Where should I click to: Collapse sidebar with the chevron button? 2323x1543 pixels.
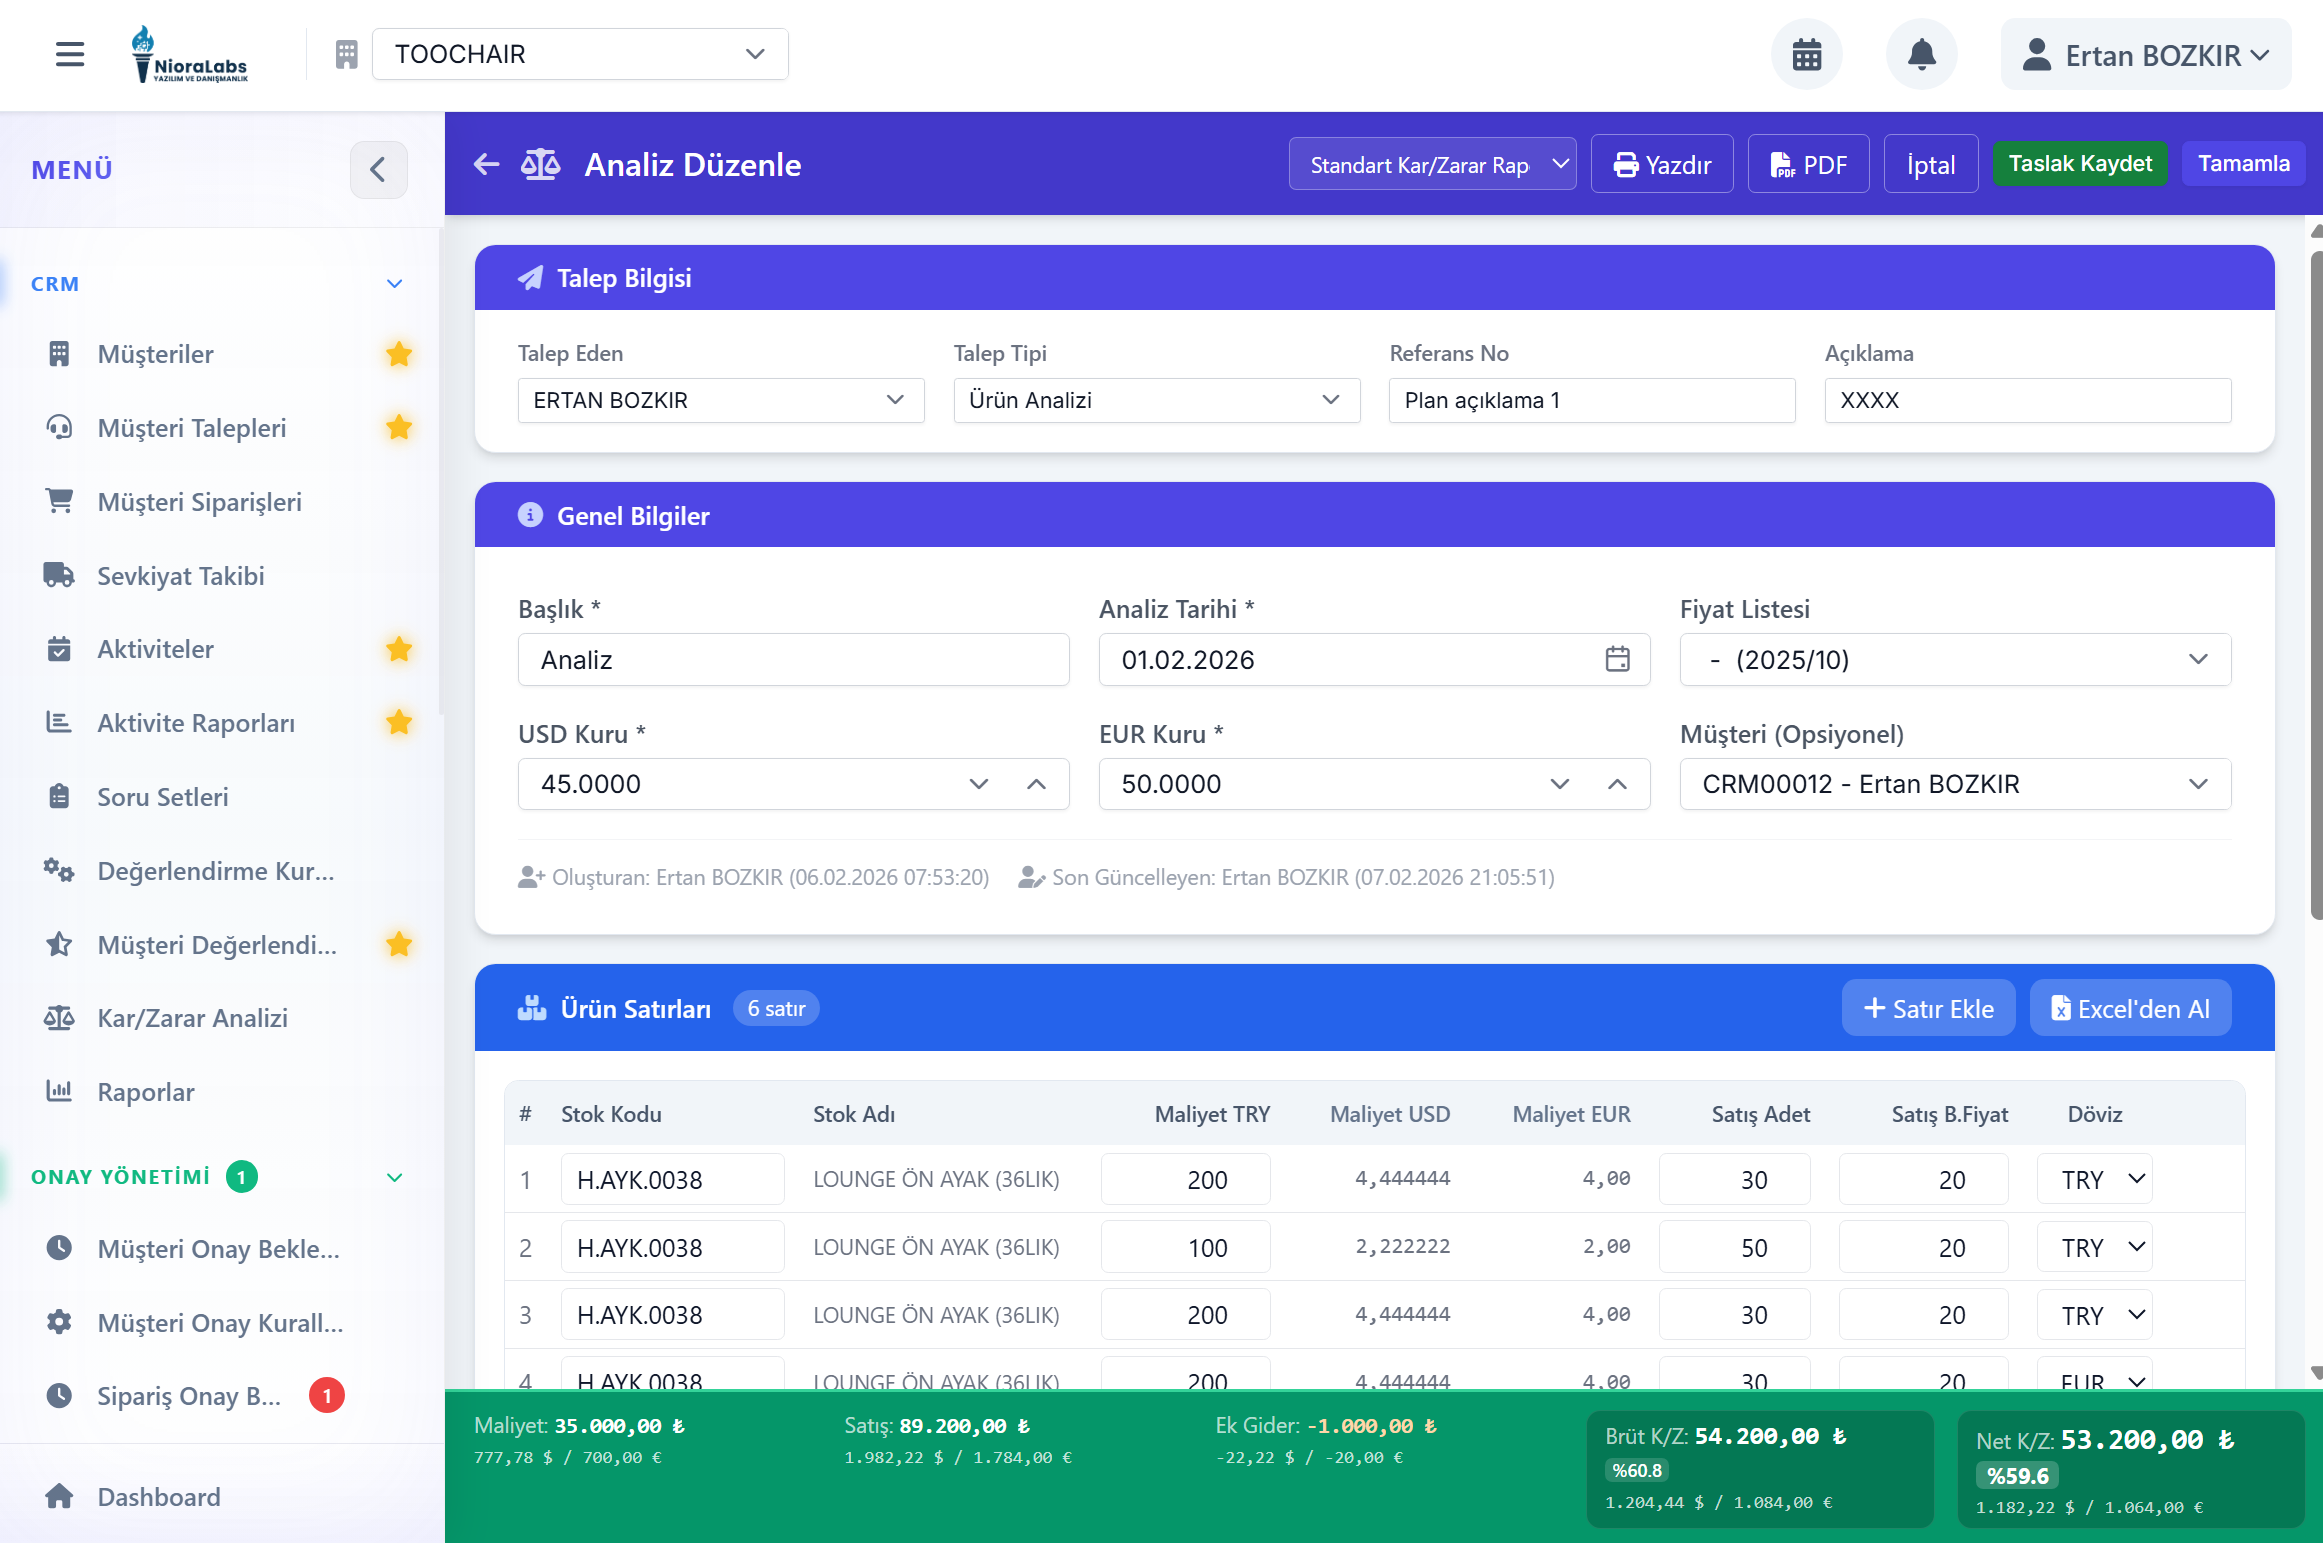coord(378,169)
